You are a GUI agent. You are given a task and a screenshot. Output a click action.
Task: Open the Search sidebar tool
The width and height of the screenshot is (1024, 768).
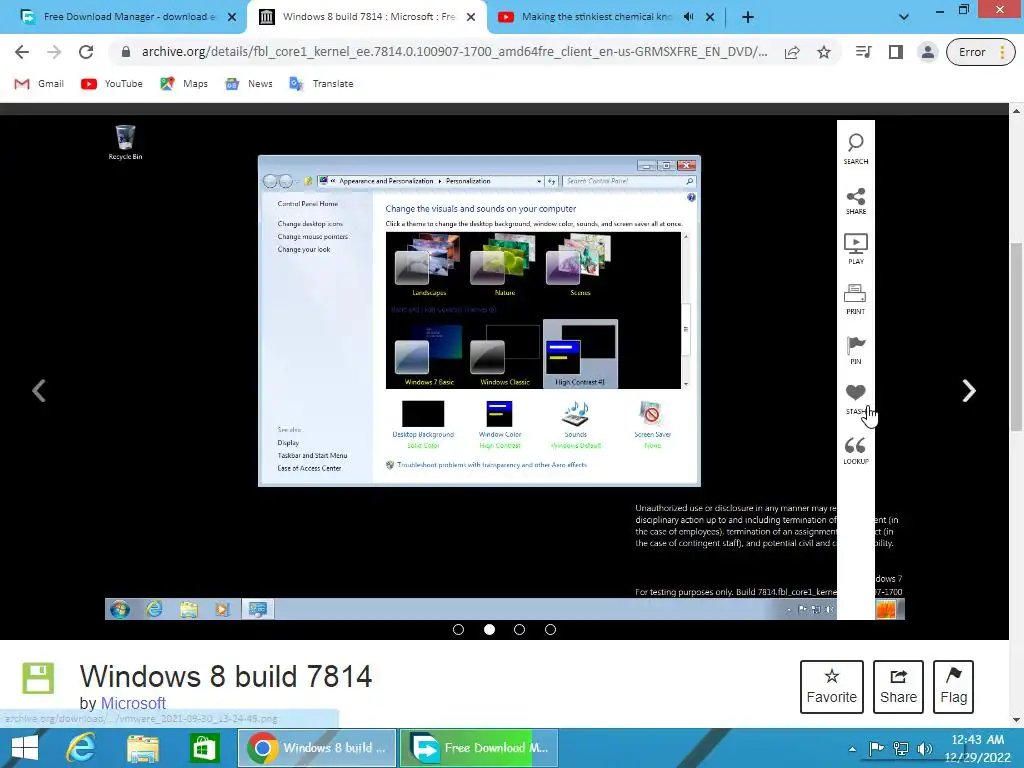coord(856,149)
